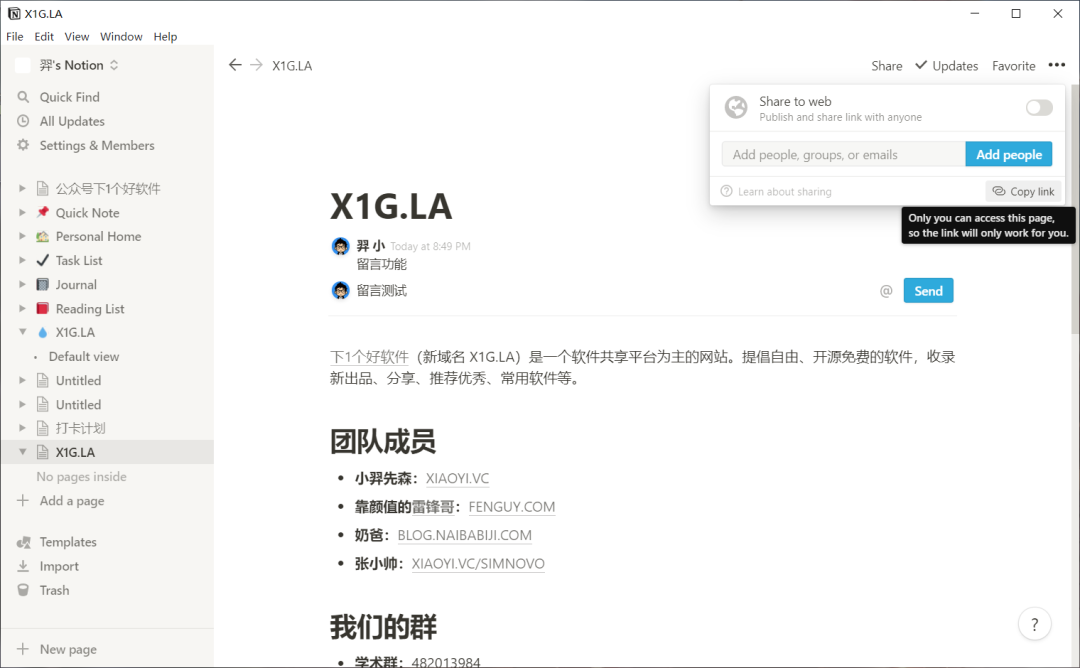Click the Settings & Members gear icon
The height and width of the screenshot is (668, 1080).
(x=23, y=145)
